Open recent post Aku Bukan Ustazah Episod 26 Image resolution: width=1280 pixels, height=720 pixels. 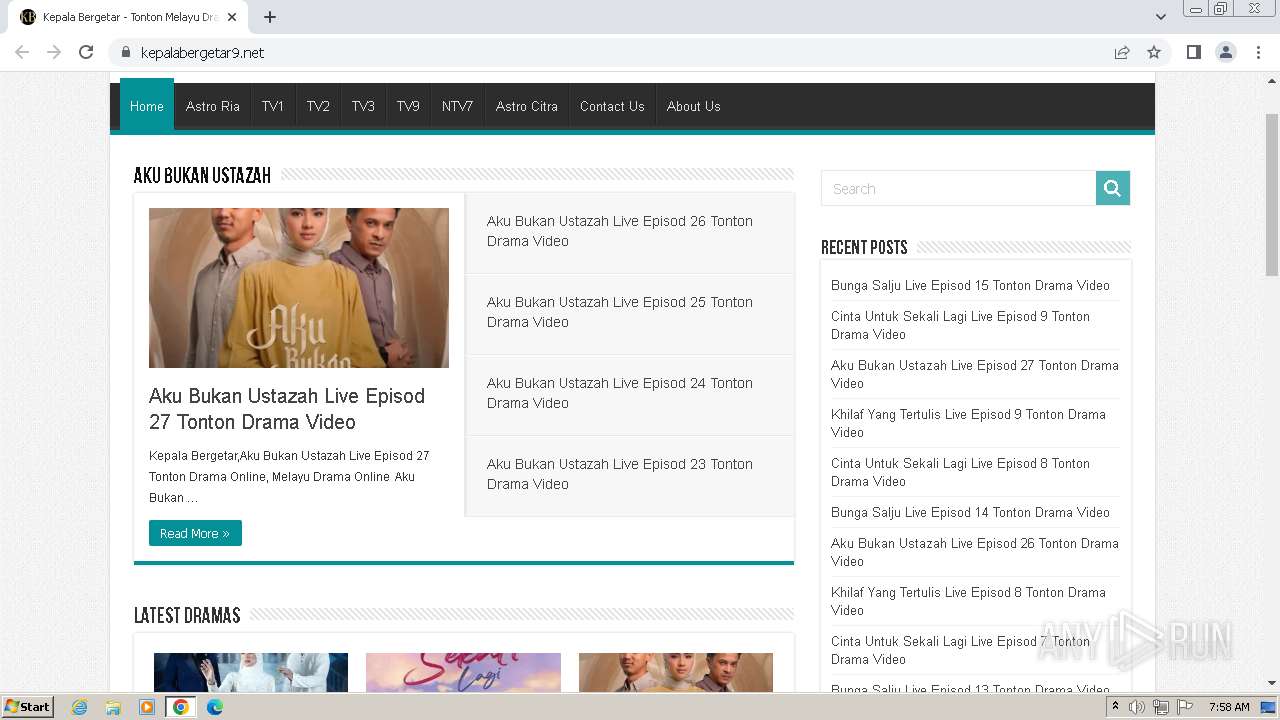pos(975,552)
